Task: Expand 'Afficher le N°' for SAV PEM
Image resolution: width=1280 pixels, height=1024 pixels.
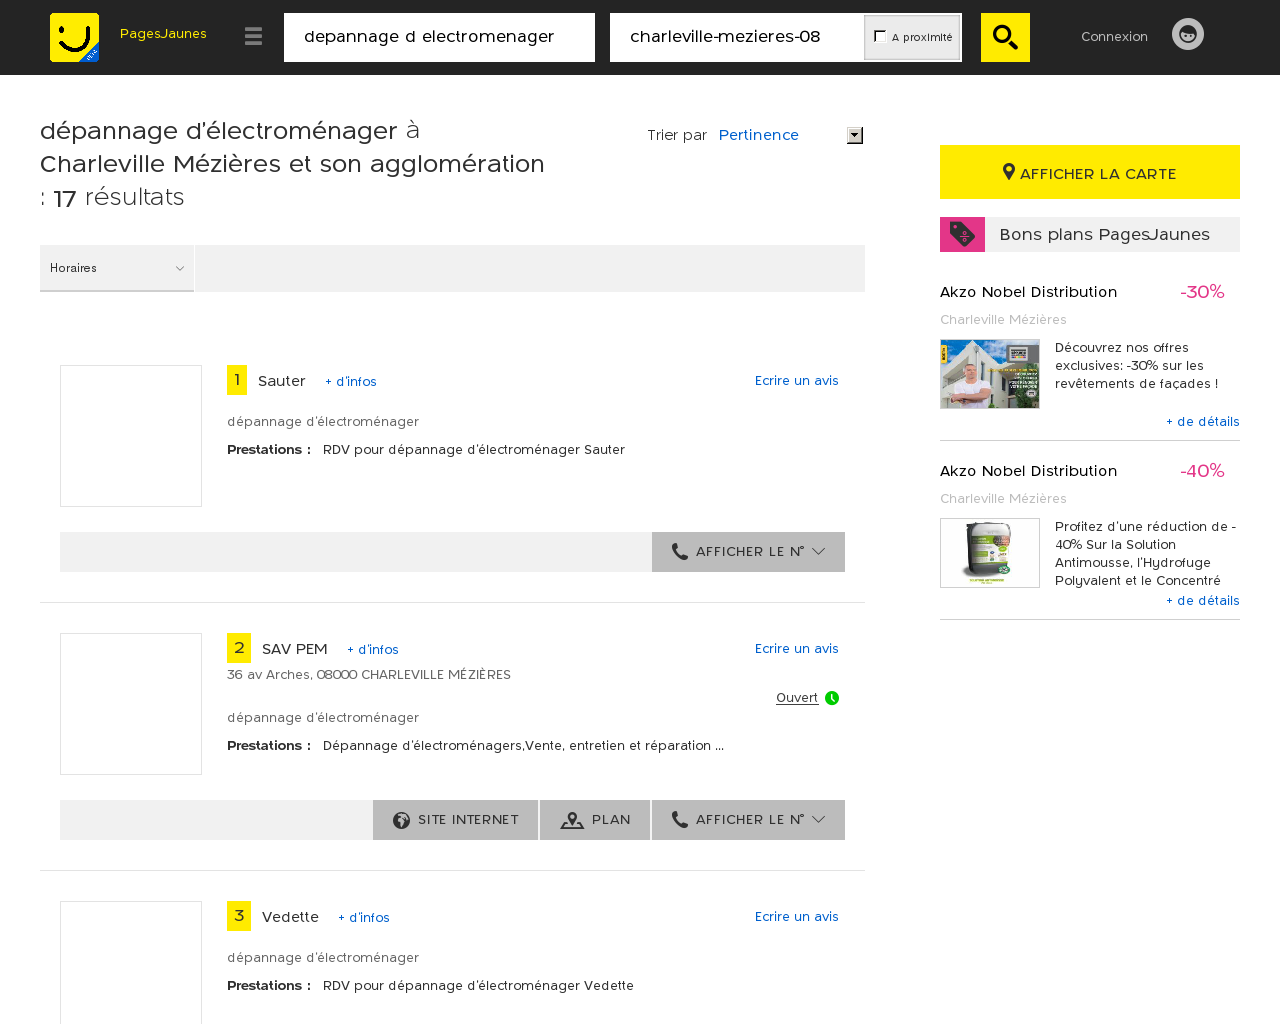Action: (748, 820)
